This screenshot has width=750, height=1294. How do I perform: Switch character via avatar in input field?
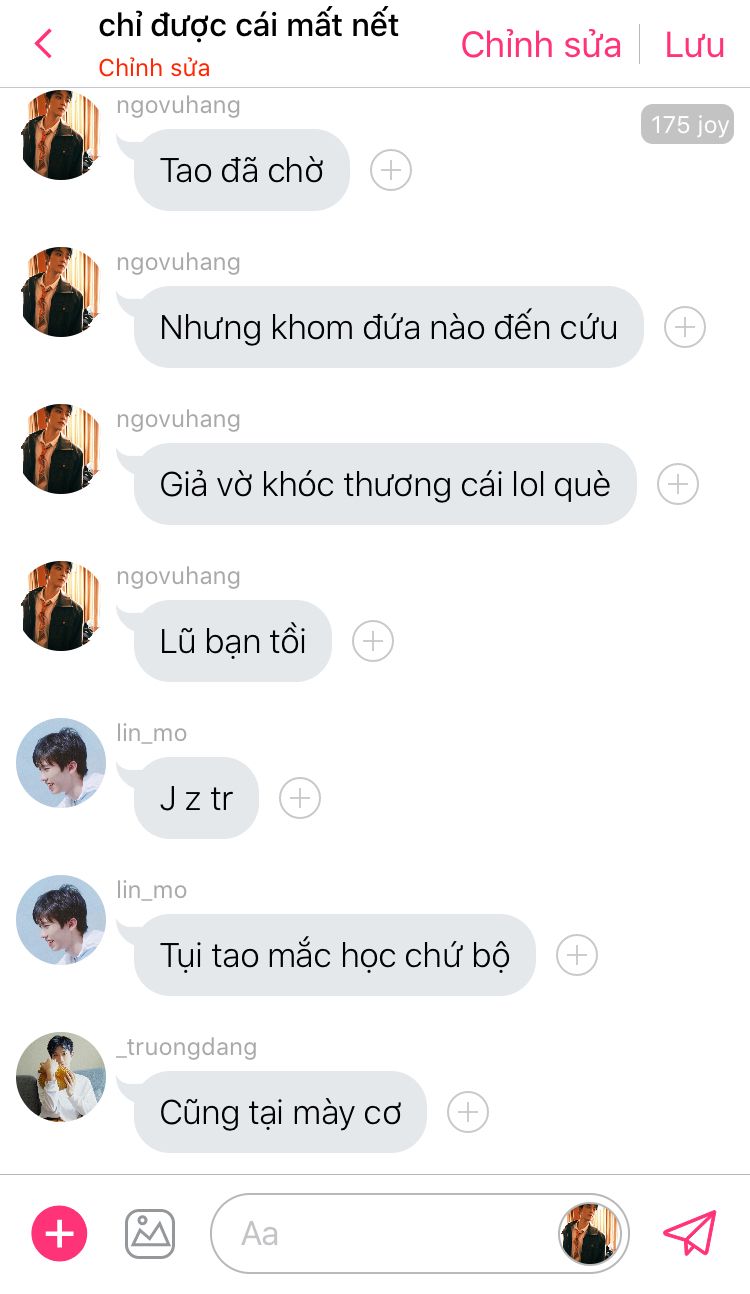pos(590,1234)
